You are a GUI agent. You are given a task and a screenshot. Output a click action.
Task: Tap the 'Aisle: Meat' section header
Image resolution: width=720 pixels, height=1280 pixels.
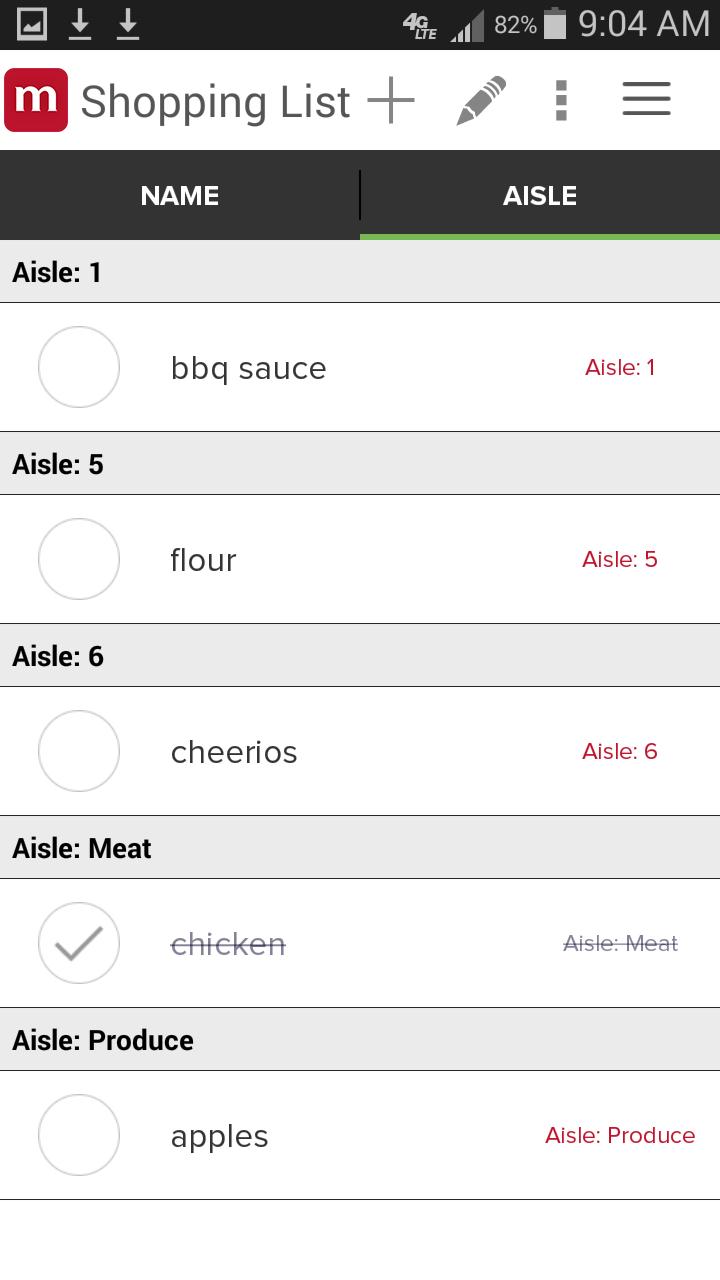tap(82, 848)
